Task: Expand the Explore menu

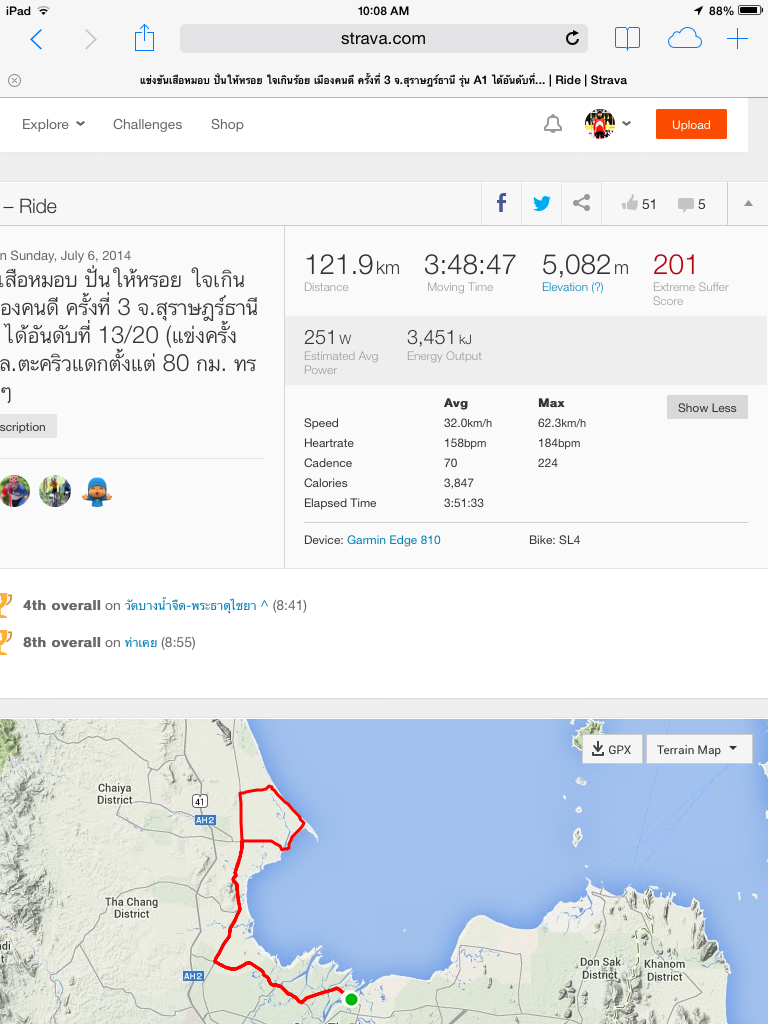Action: [x=54, y=124]
